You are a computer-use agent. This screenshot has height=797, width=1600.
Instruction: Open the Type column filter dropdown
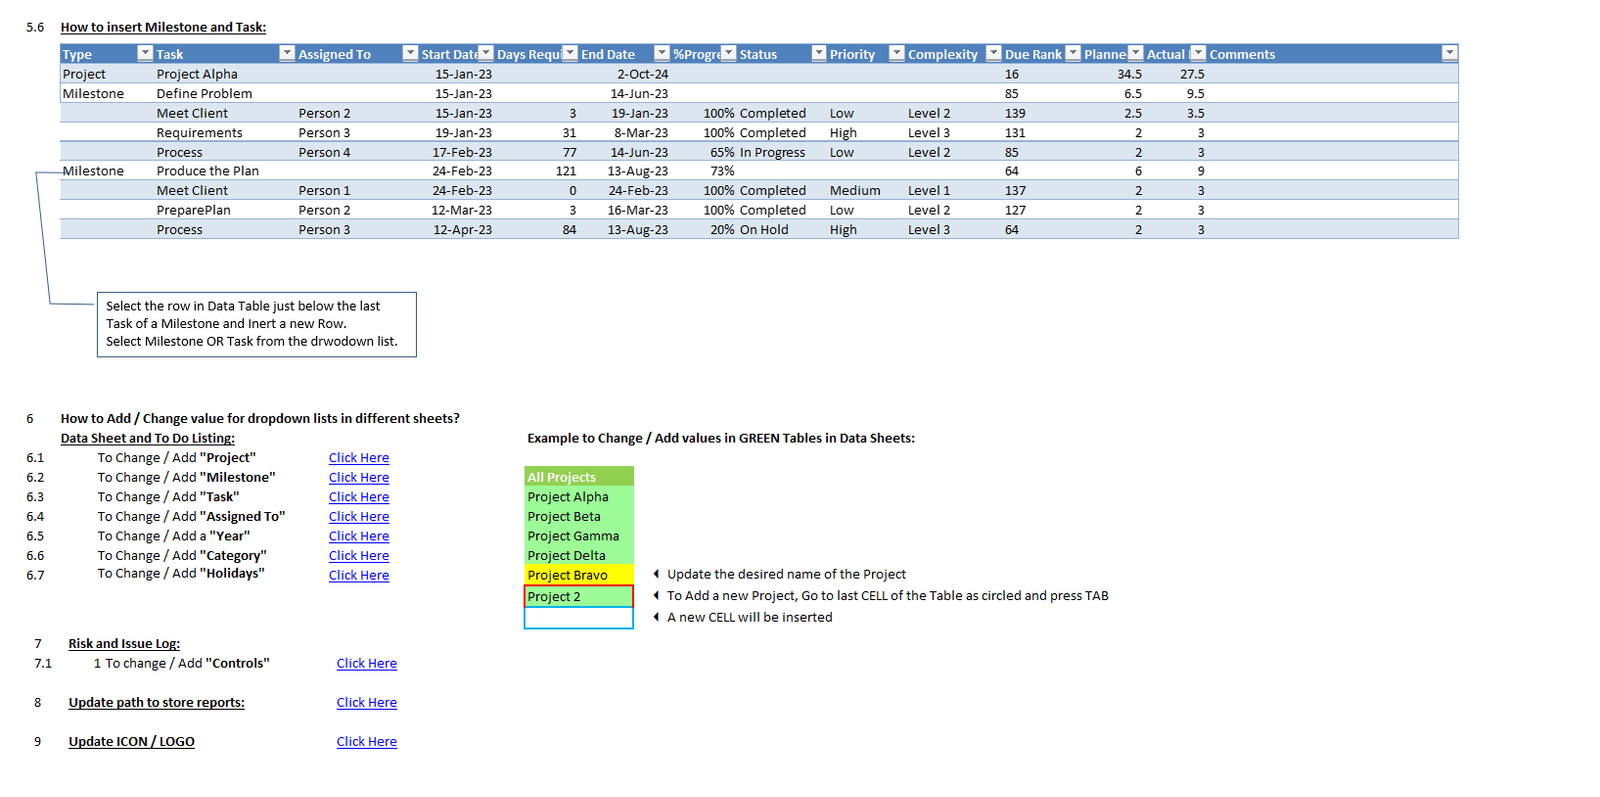[x=145, y=53]
